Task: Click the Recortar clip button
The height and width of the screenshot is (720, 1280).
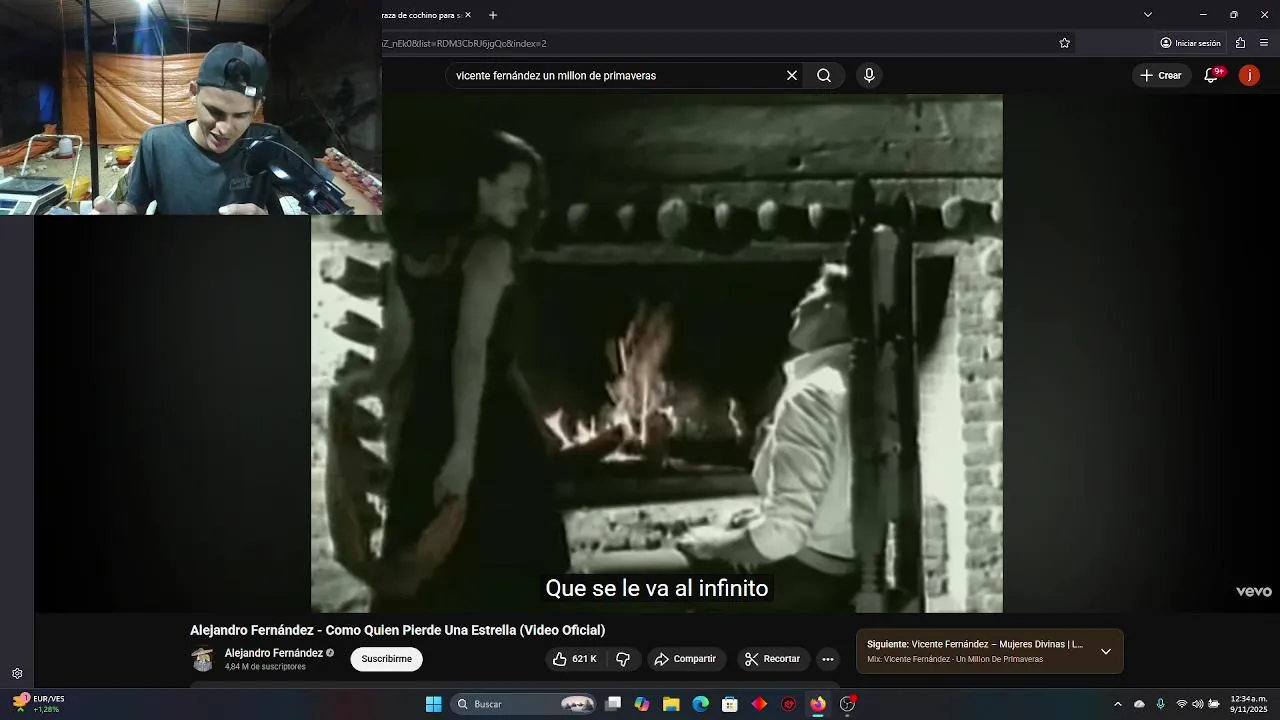Action: tap(772, 659)
